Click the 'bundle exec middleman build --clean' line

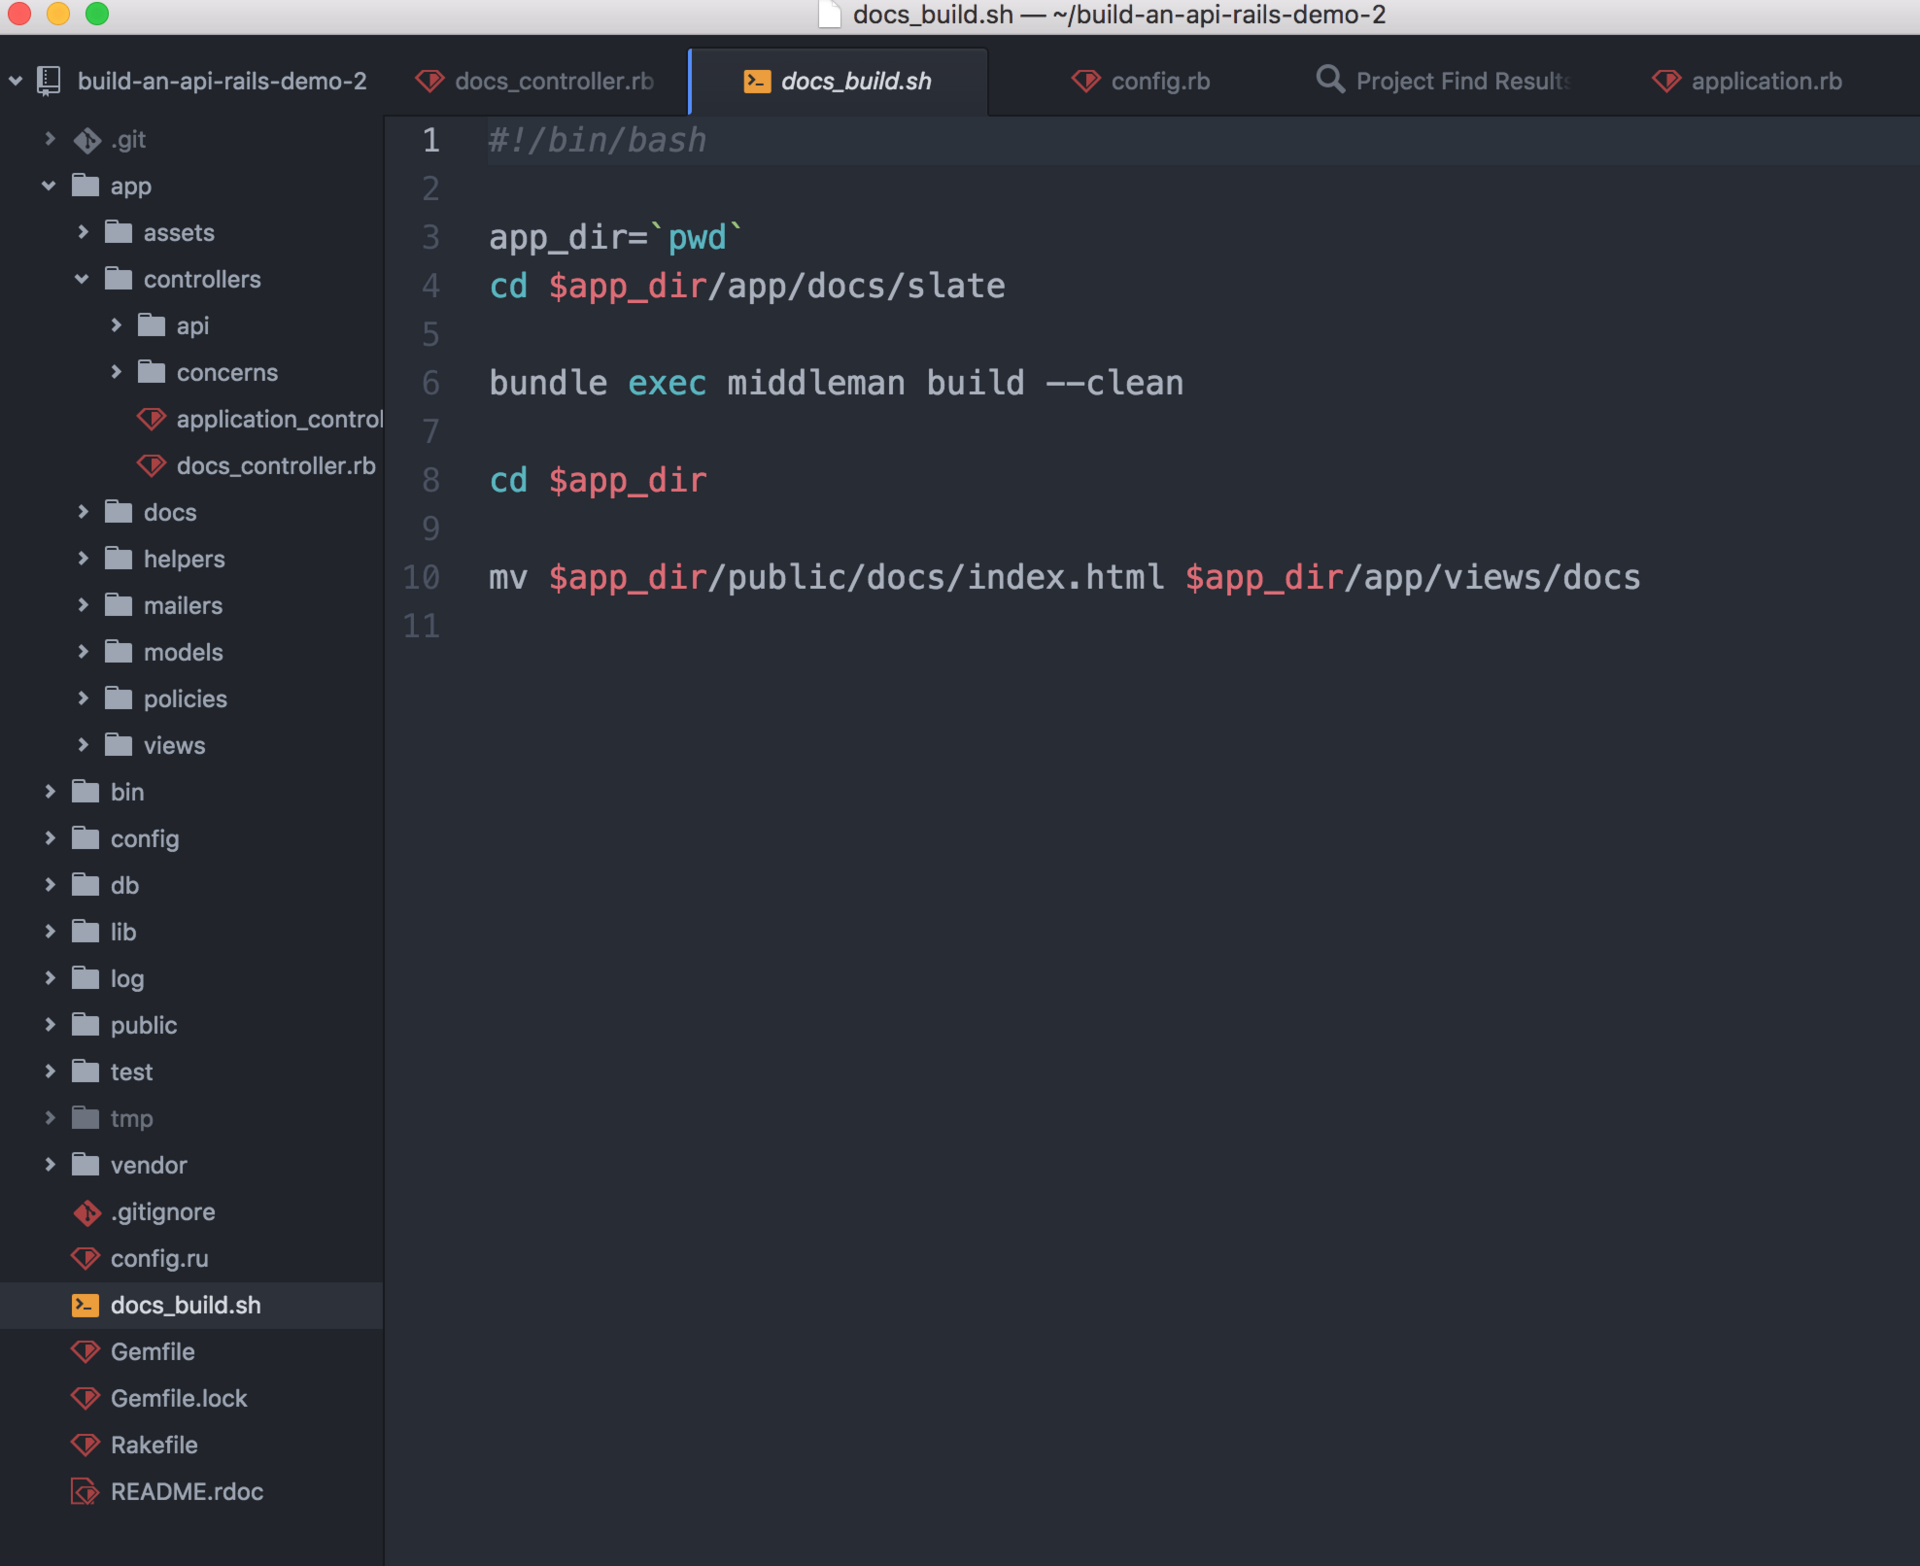click(x=836, y=383)
